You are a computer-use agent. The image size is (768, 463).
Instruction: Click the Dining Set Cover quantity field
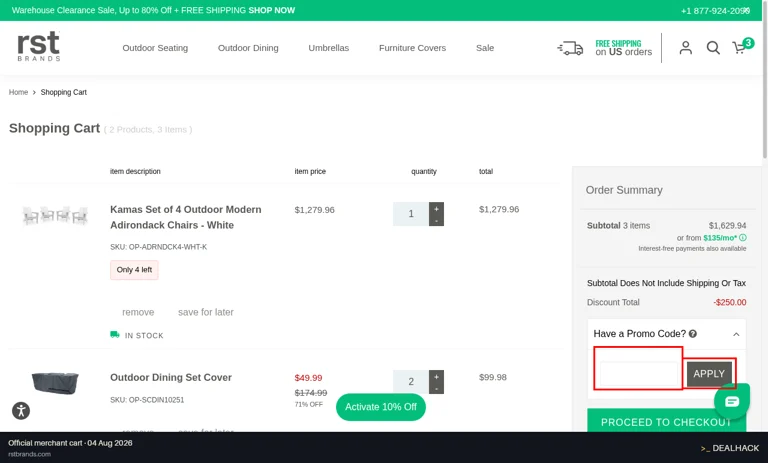(411, 382)
